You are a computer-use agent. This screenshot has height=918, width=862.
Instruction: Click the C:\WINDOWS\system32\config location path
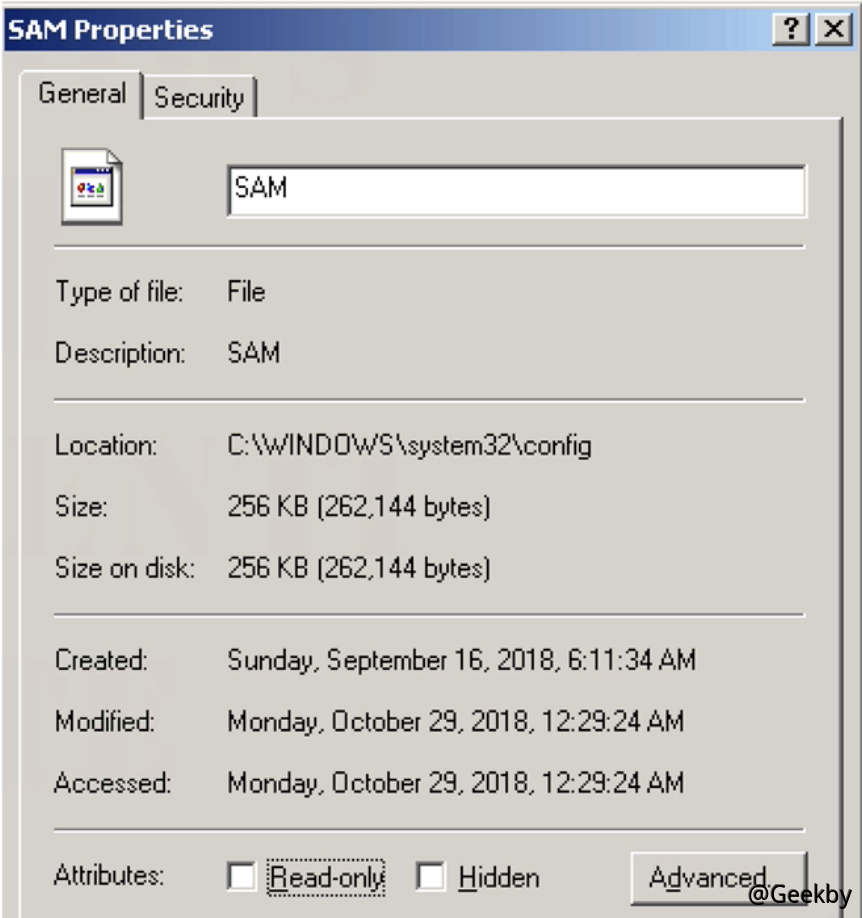(409, 445)
